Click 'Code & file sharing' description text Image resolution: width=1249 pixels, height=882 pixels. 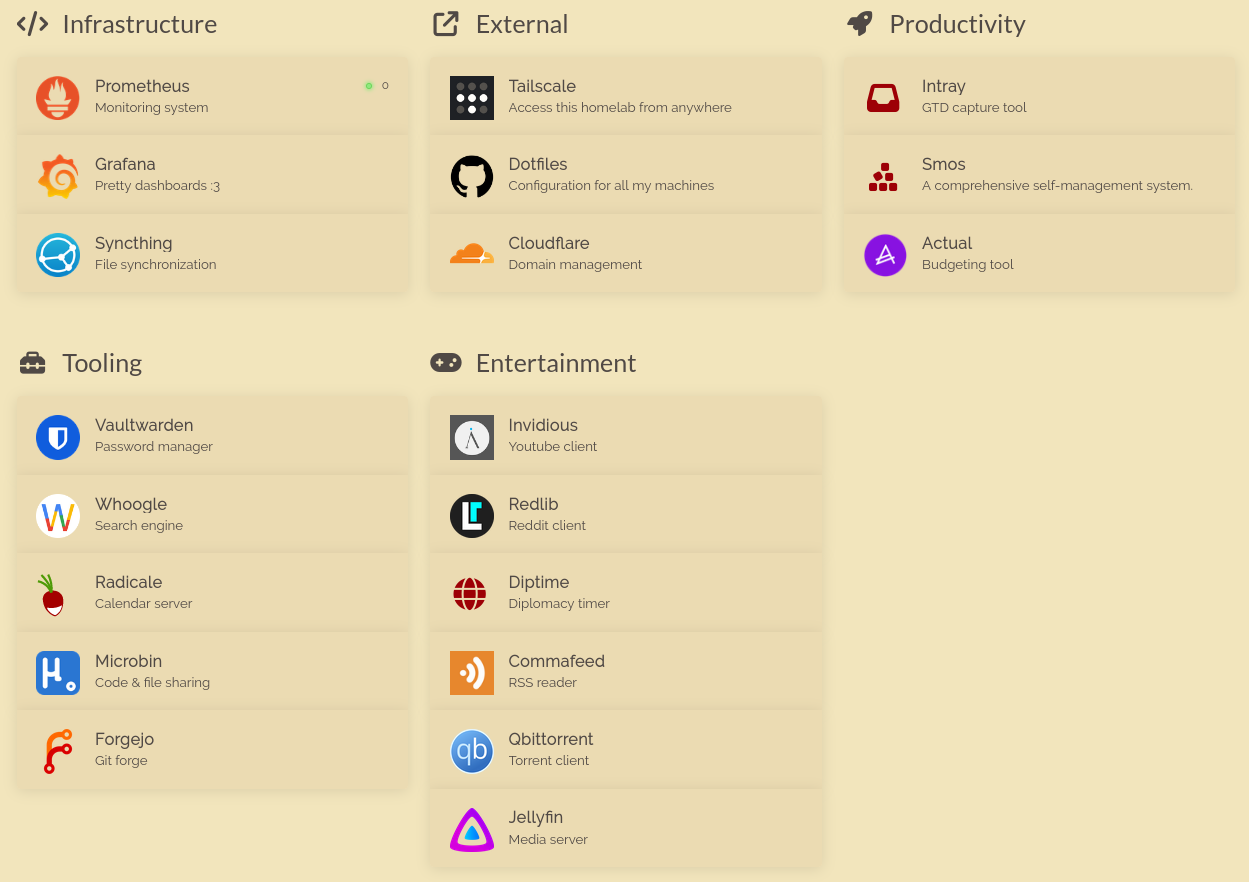pyautogui.click(x=152, y=683)
